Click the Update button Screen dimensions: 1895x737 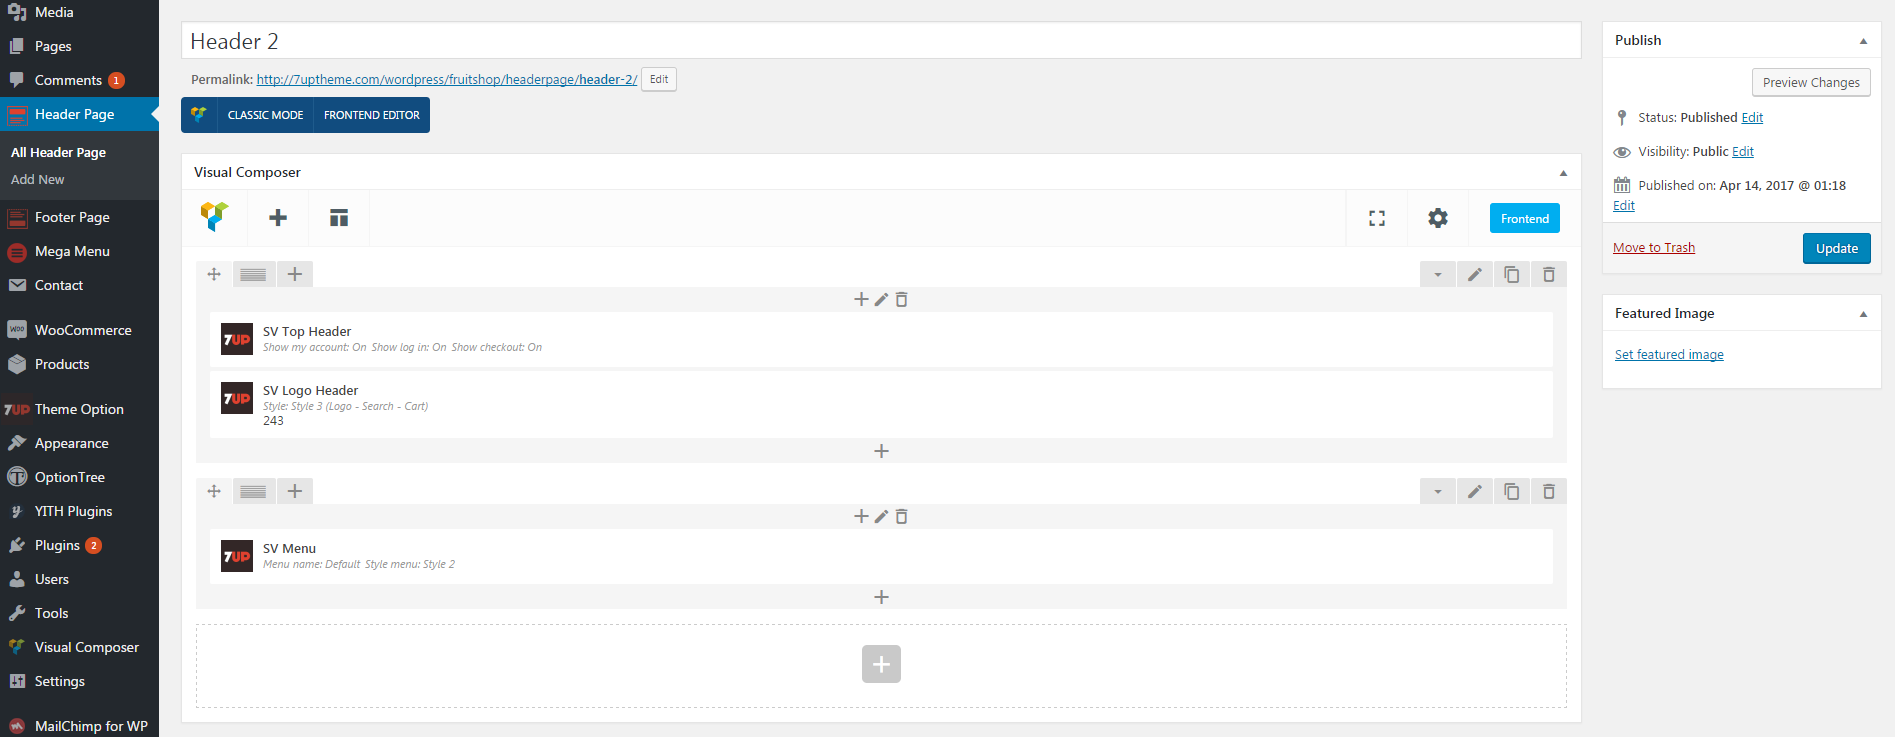point(1836,248)
